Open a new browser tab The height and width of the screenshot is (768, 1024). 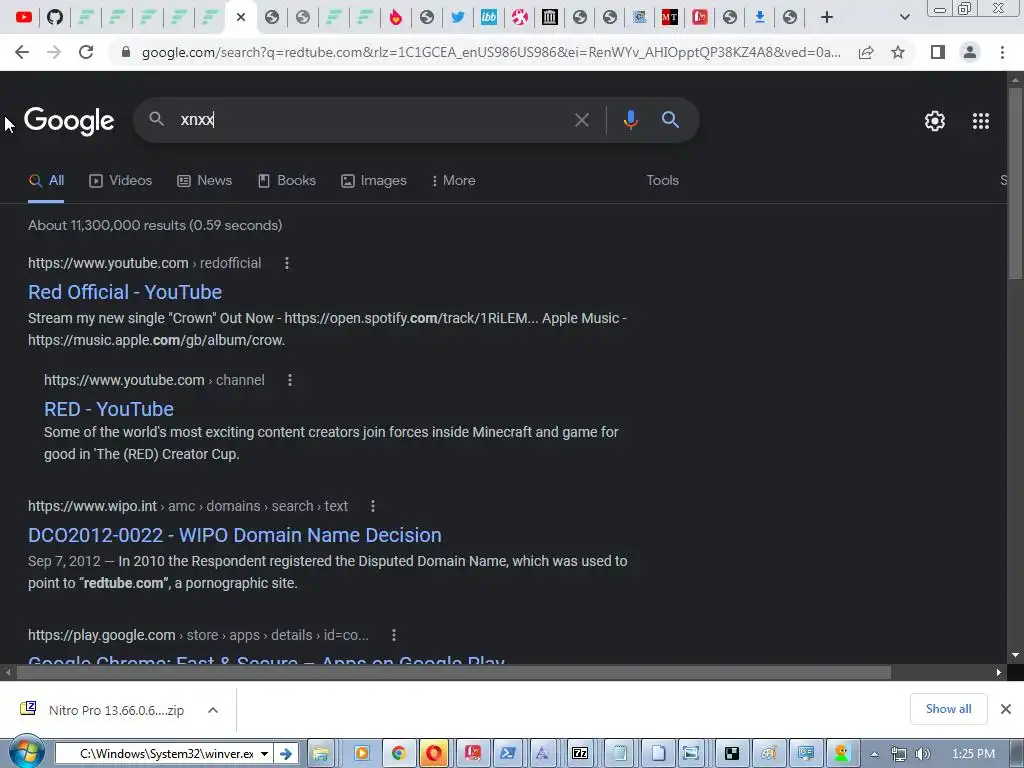pos(827,17)
